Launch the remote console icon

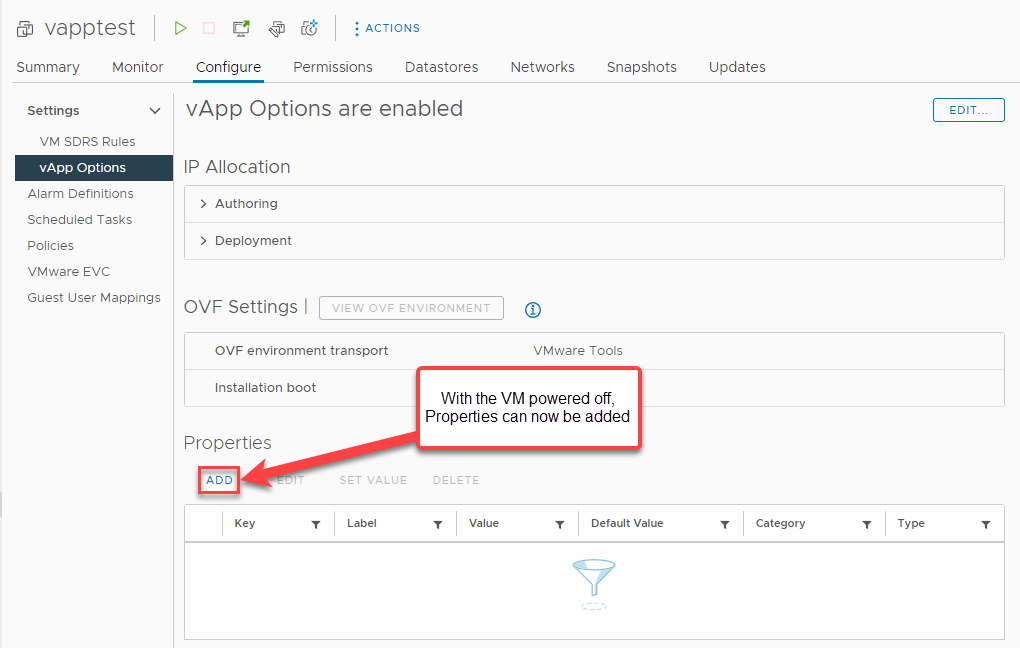(x=241, y=28)
